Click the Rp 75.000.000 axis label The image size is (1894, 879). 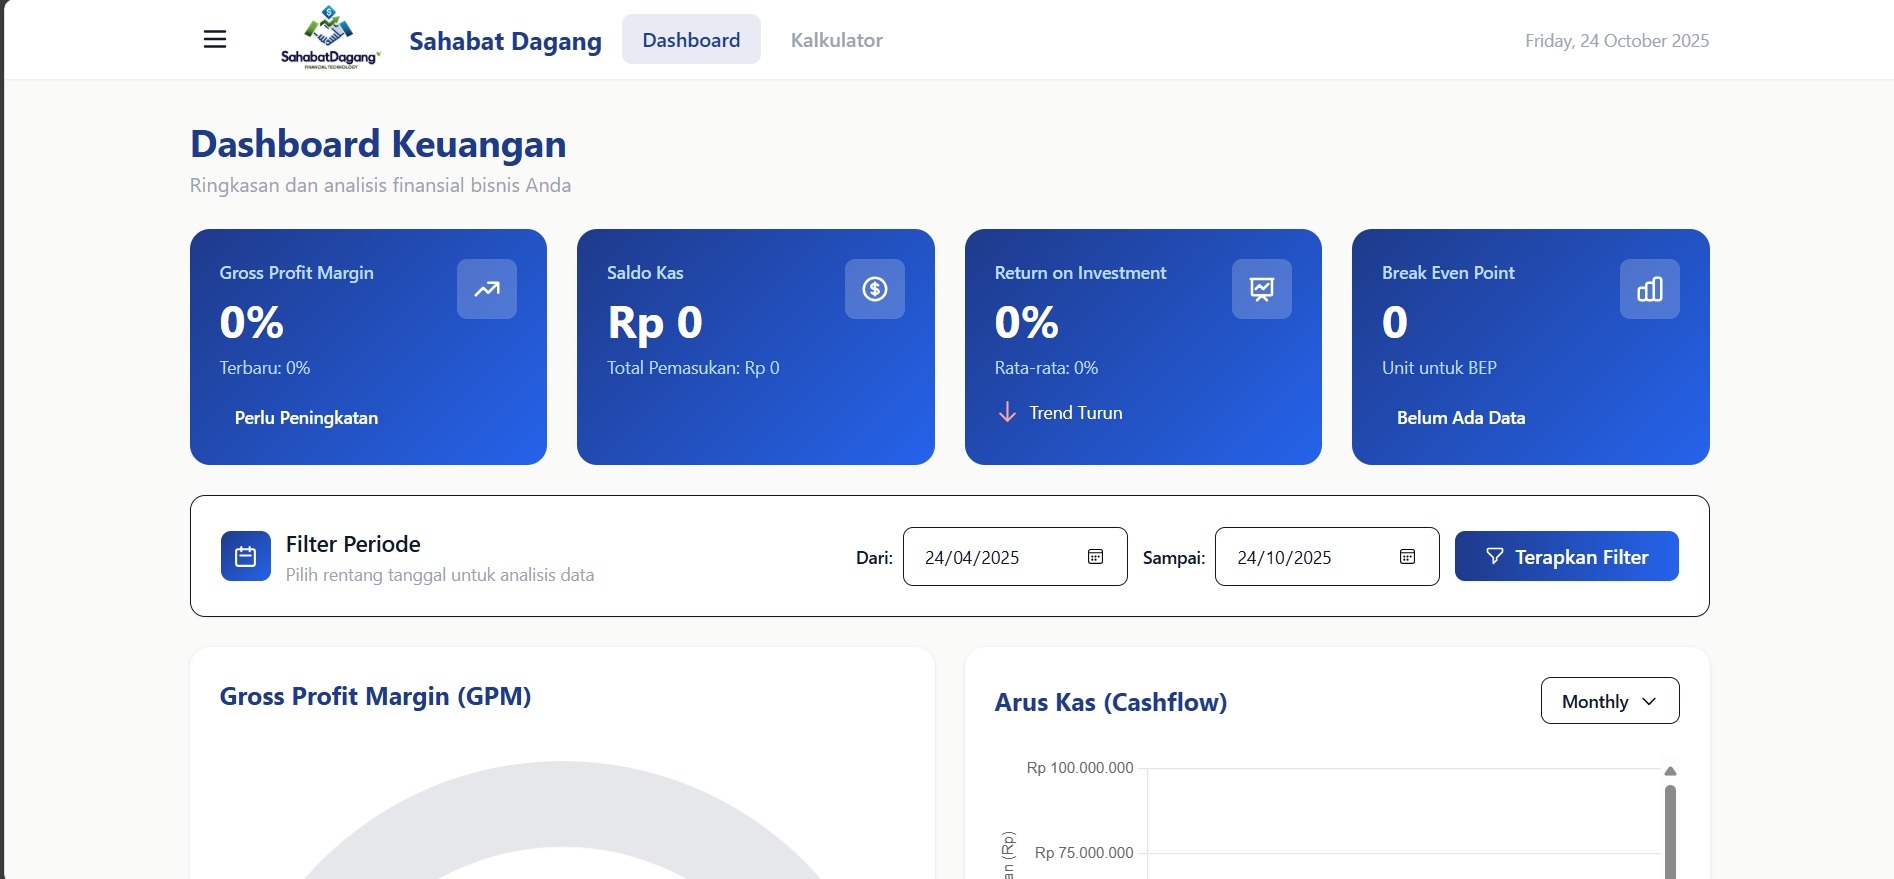pyautogui.click(x=1084, y=853)
